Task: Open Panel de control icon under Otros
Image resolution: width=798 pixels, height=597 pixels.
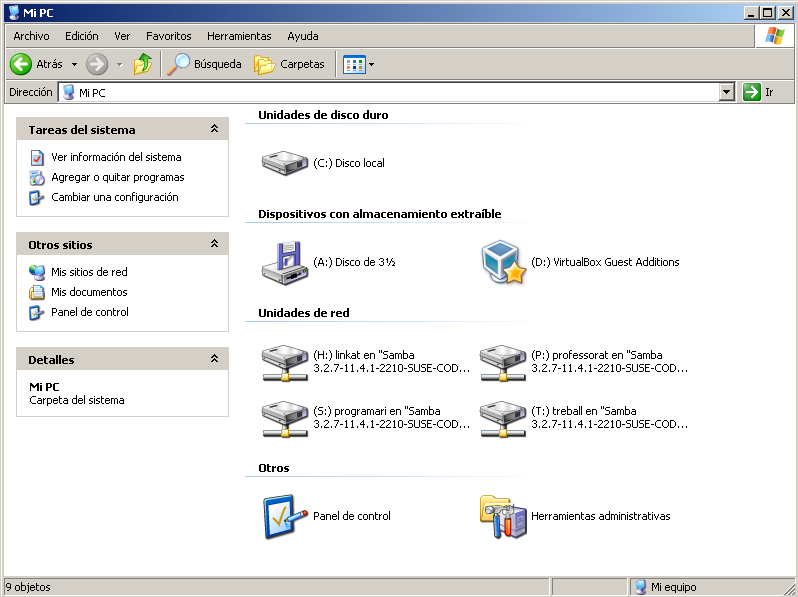Action: pos(285,516)
